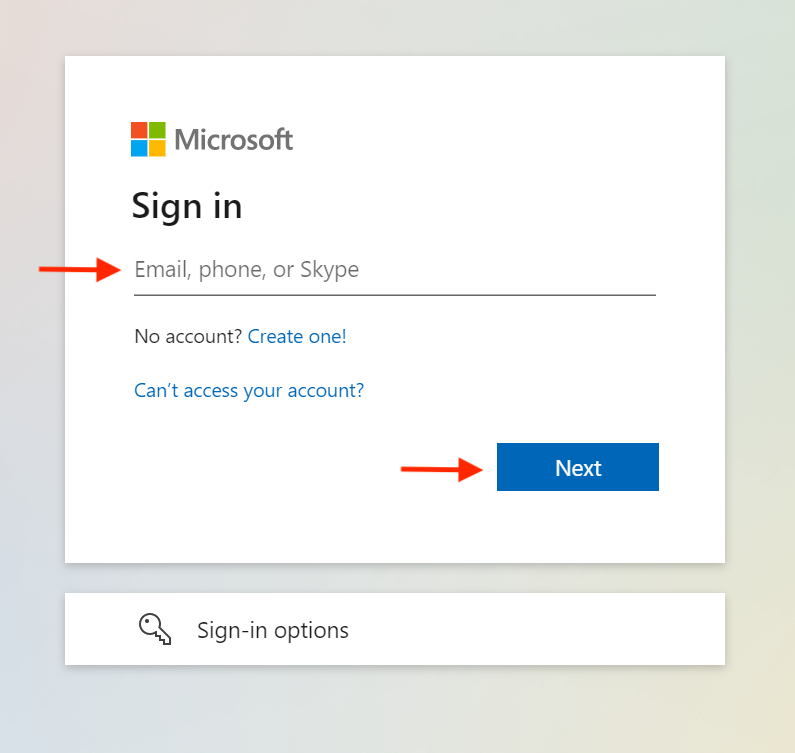Viewport: 795px width, 753px height.
Task: Click the "Sign in" heading
Action: (x=187, y=206)
